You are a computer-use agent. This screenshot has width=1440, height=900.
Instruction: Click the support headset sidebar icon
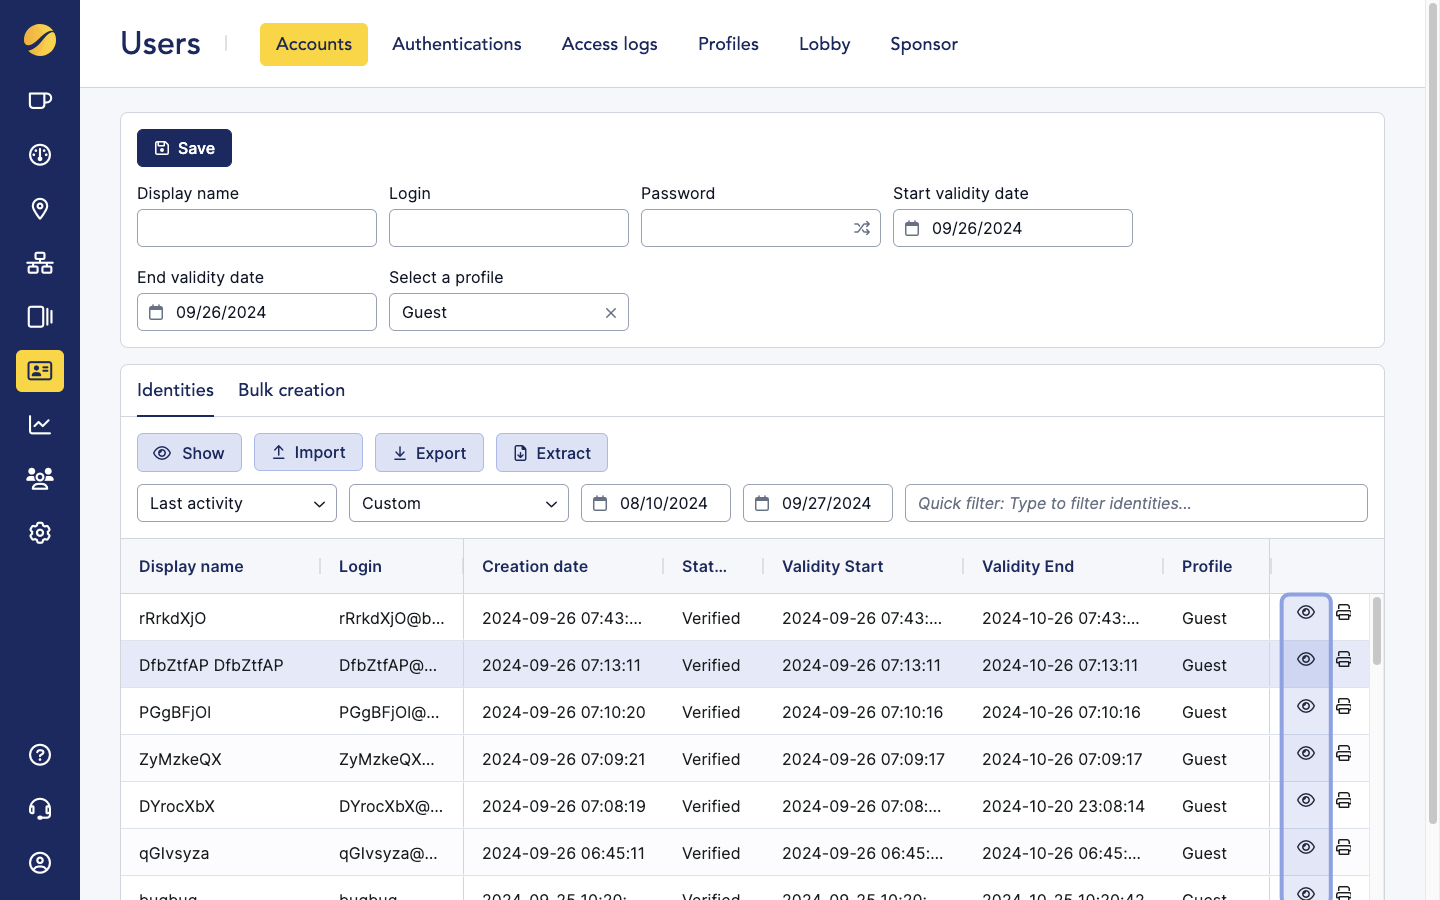point(40,809)
